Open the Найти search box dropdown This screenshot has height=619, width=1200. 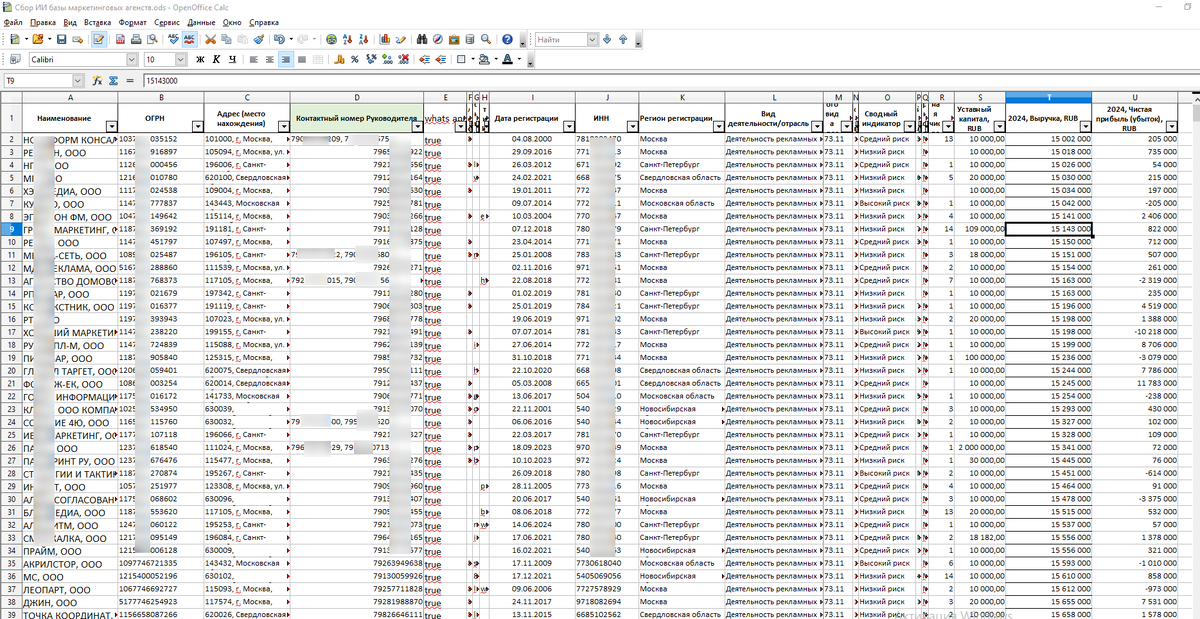(x=592, y=39)
